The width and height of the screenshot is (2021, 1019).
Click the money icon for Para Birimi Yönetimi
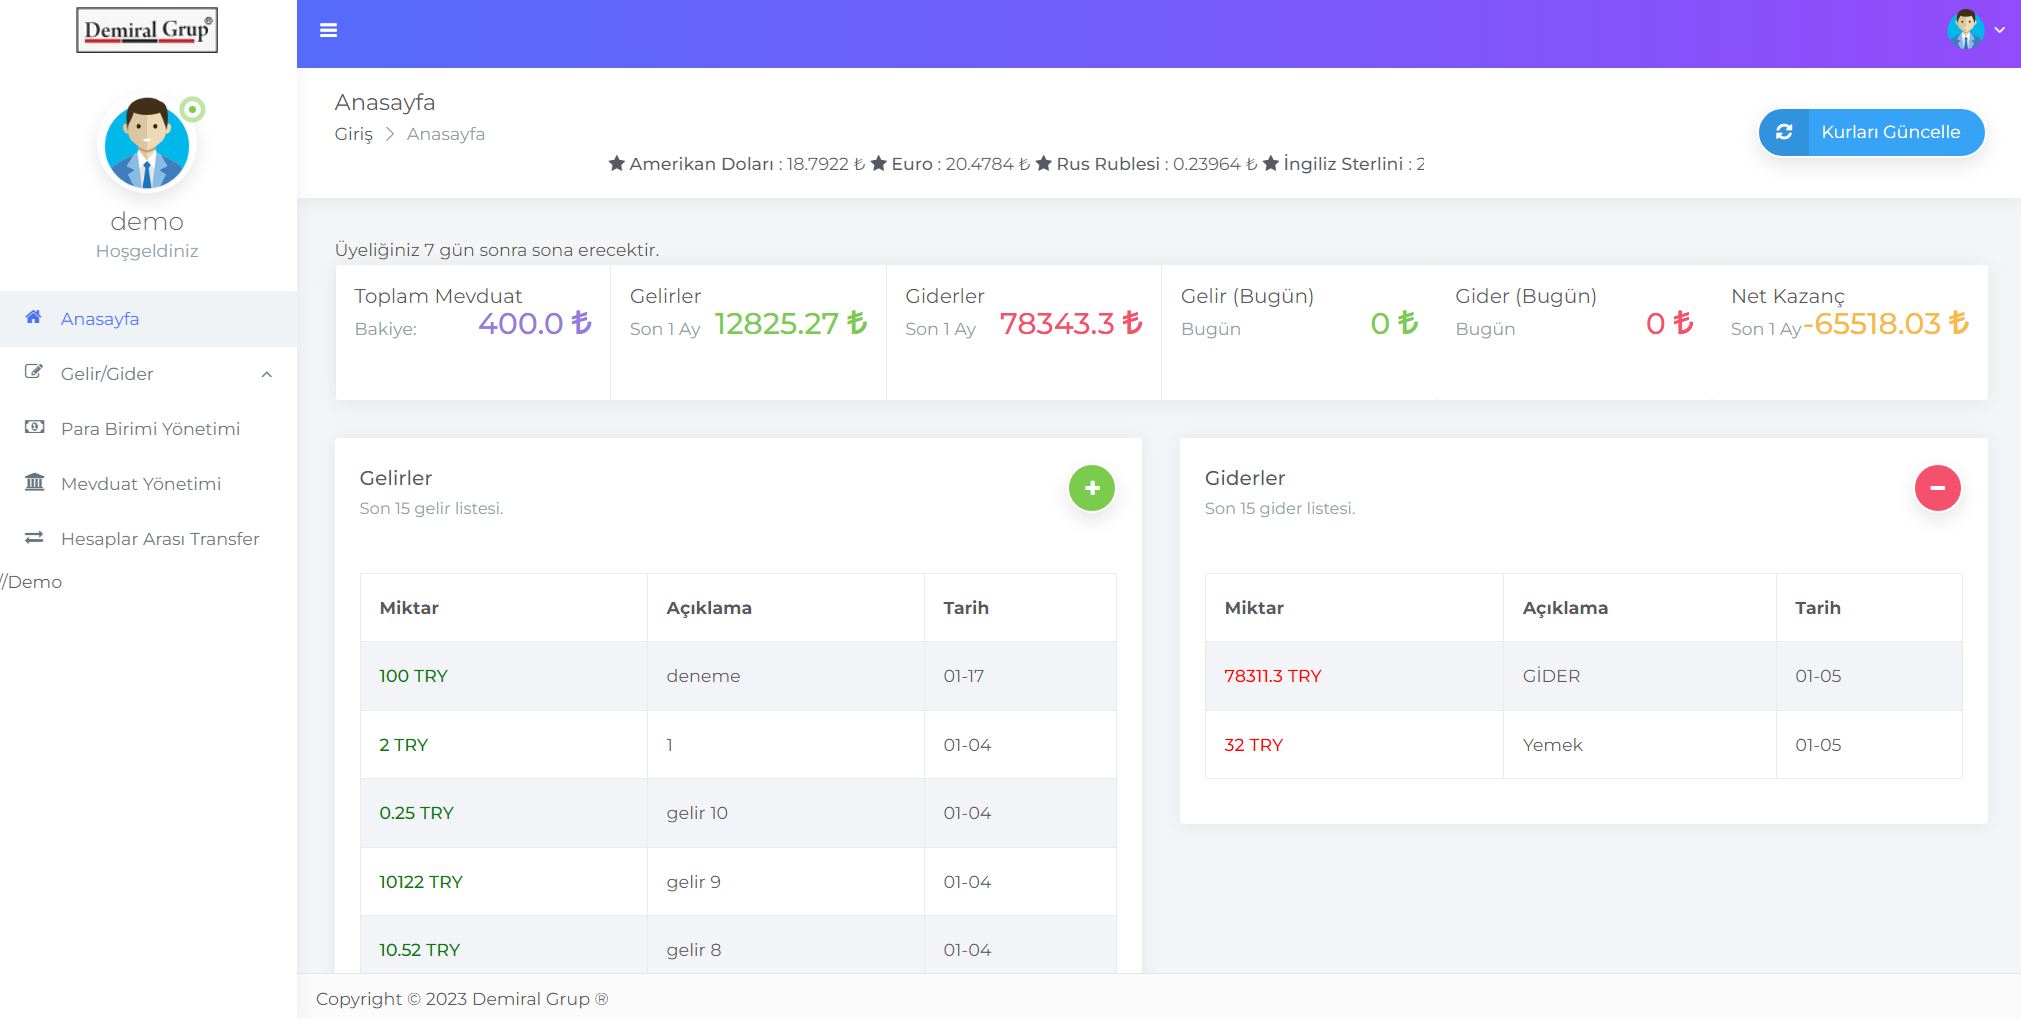(35, 427)
